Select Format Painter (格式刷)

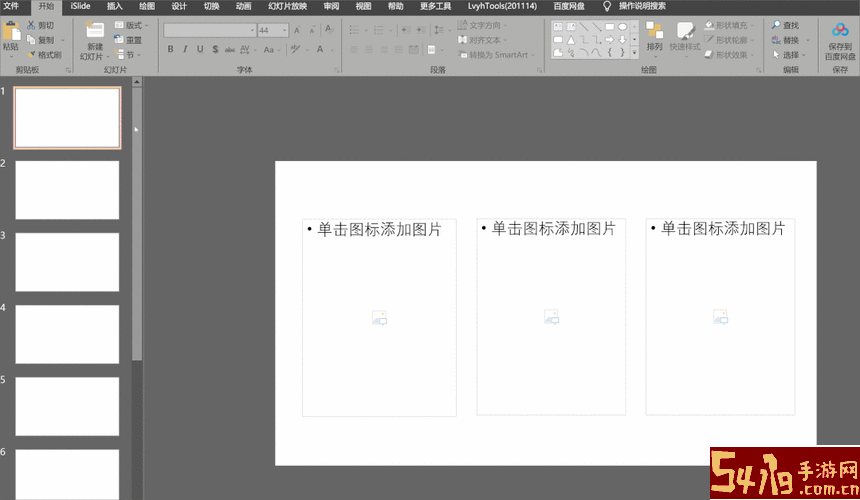44,55
